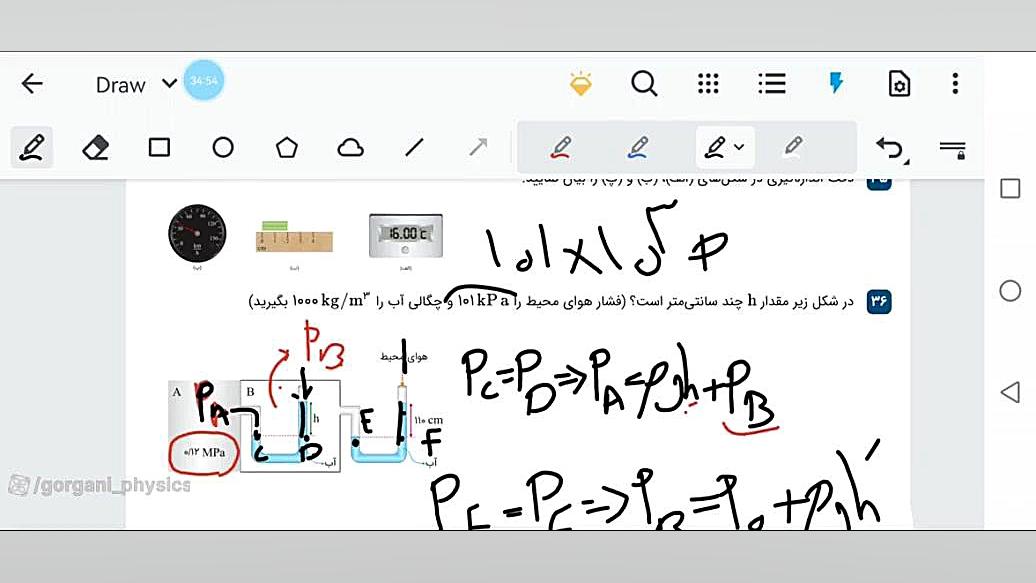Choose the gray pencil preset
Viewport: 1036px width, 583px height.
pos(794,146)
